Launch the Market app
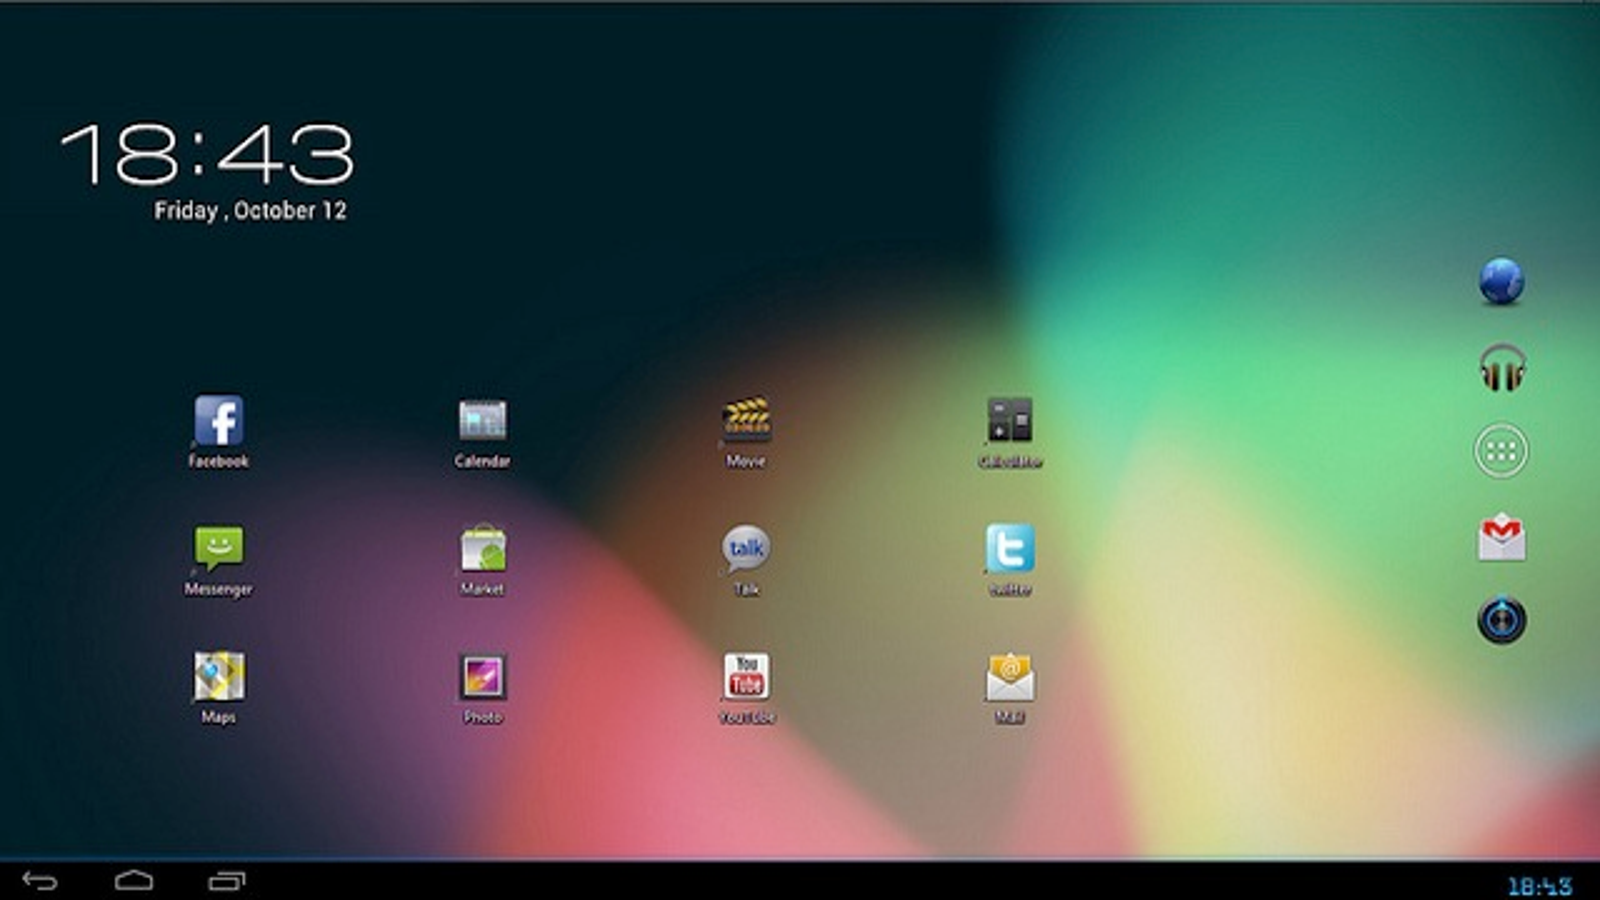 482,549
